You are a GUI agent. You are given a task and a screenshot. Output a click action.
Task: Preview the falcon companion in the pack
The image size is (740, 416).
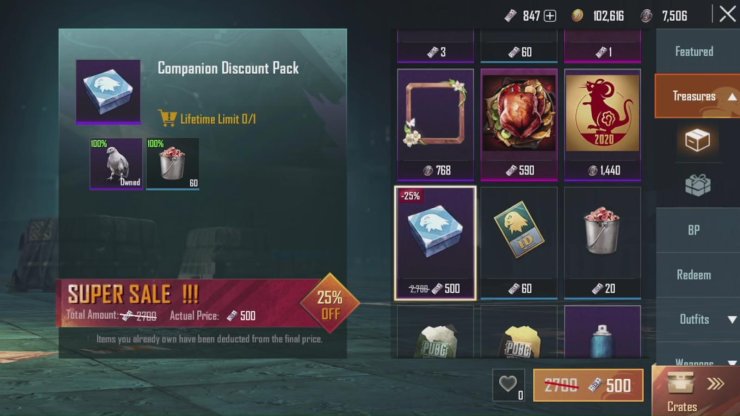pyautogui.click(x=116, y=164)
